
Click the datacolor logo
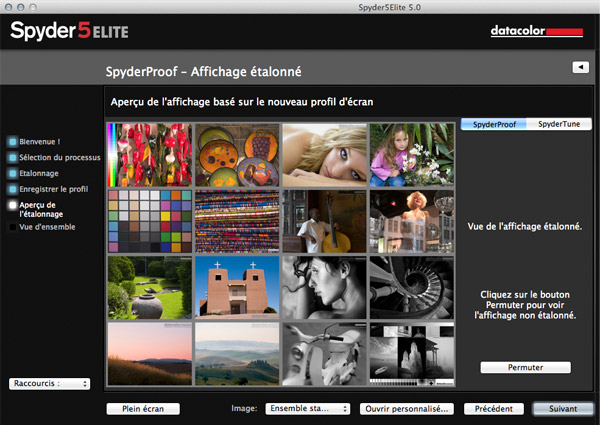point(536,31)
